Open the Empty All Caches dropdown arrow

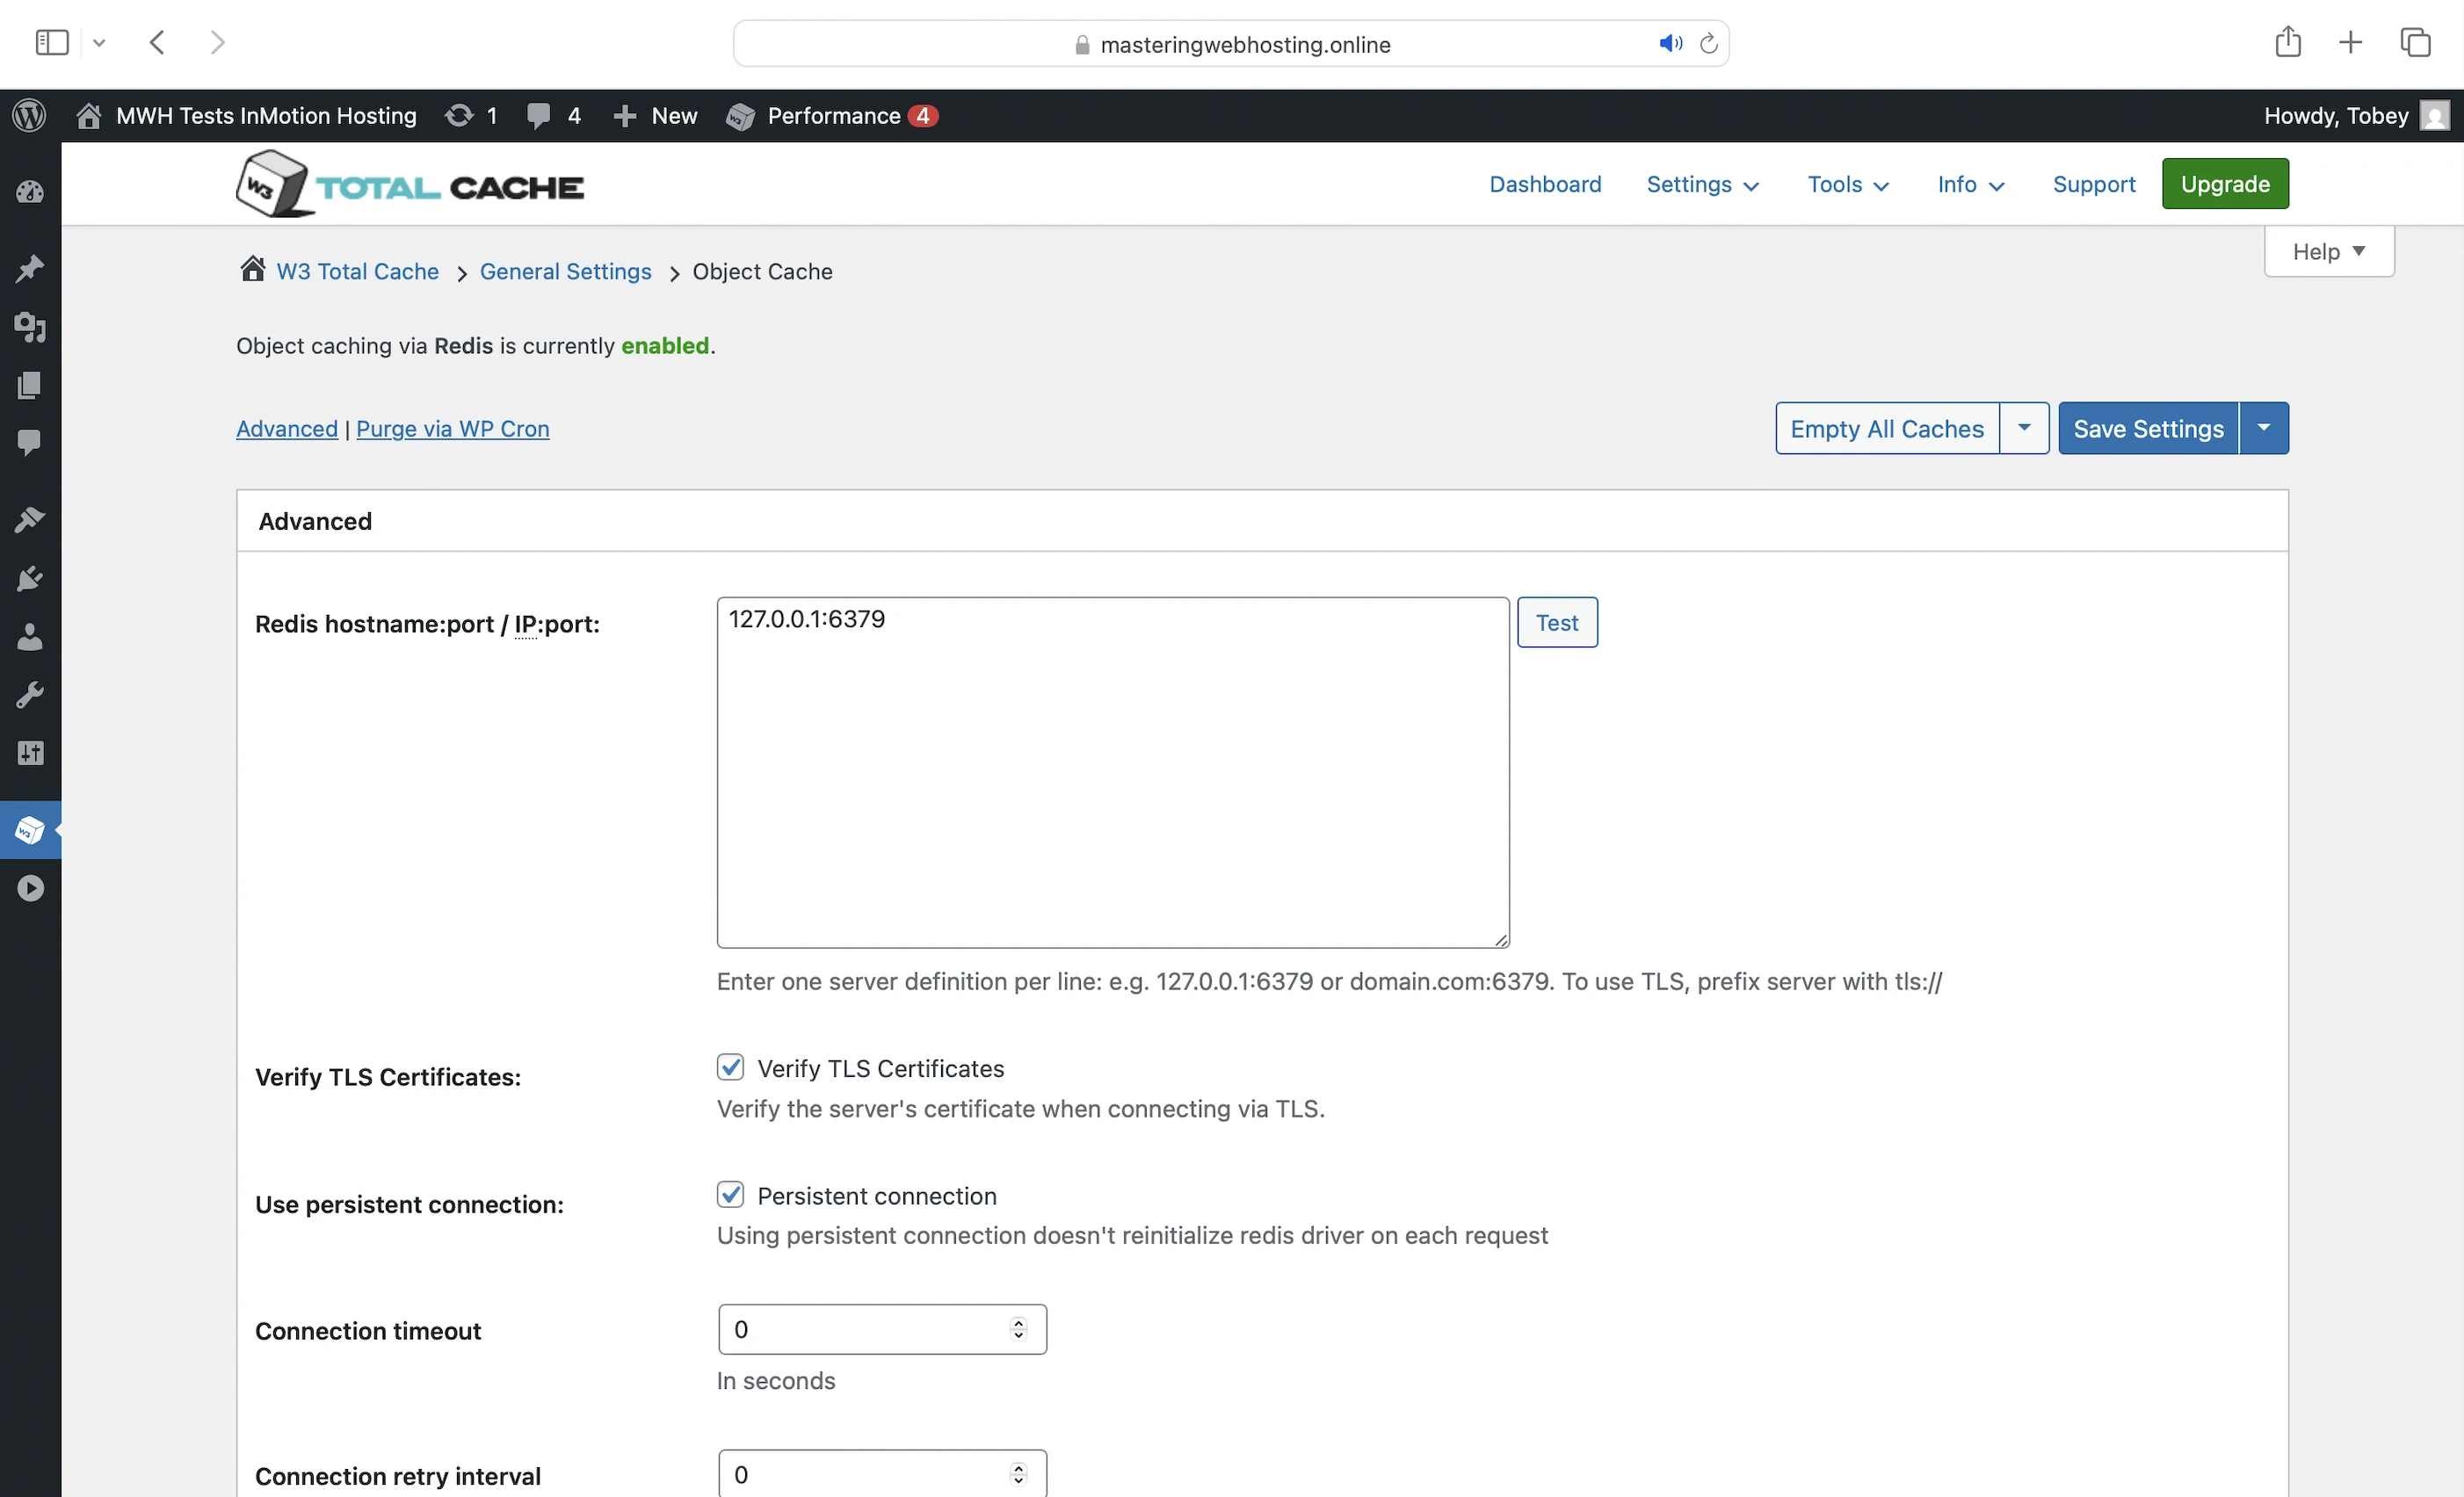[2024, 428]
